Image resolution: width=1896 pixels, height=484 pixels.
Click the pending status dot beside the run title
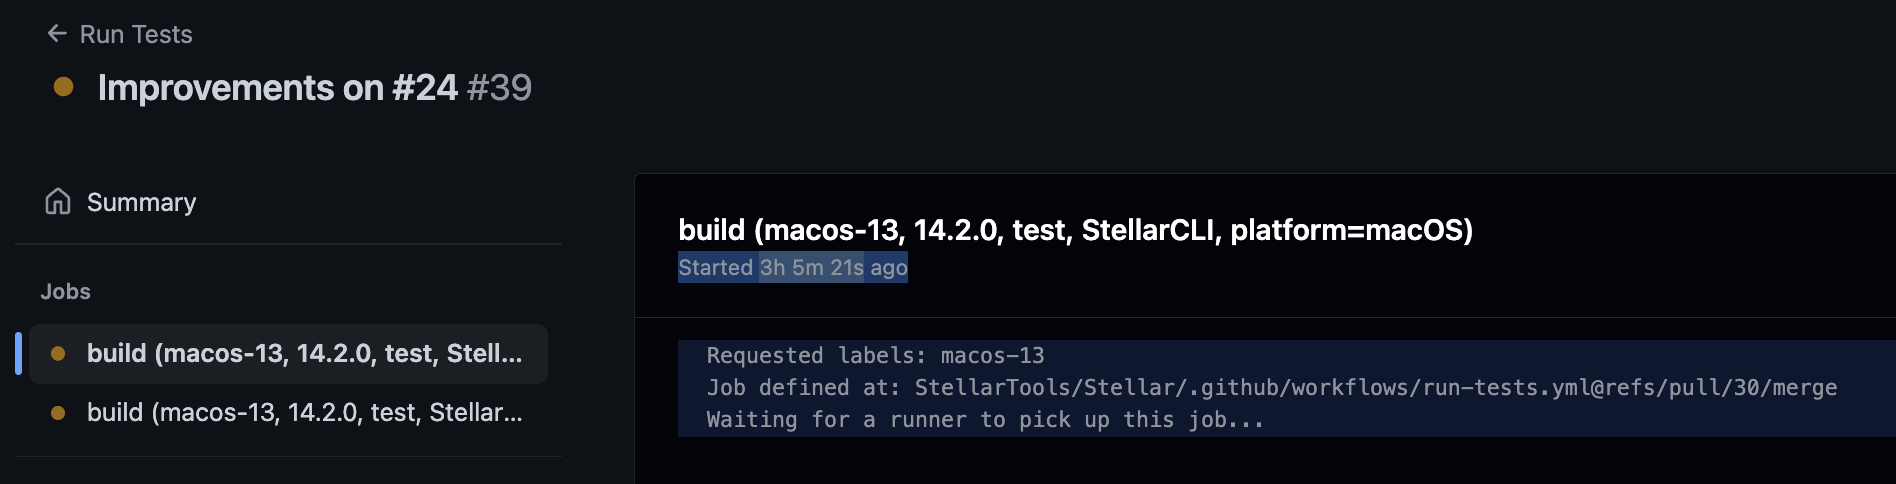tap(63, 87)
